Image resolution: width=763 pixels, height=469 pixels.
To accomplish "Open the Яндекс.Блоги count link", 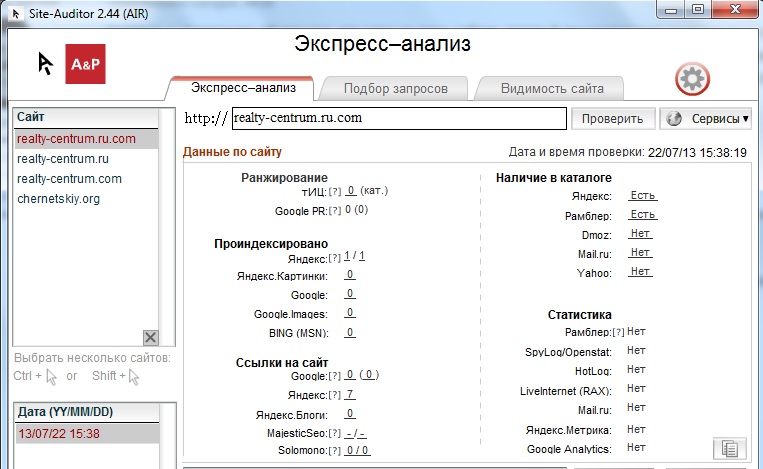I will (350, 414).
